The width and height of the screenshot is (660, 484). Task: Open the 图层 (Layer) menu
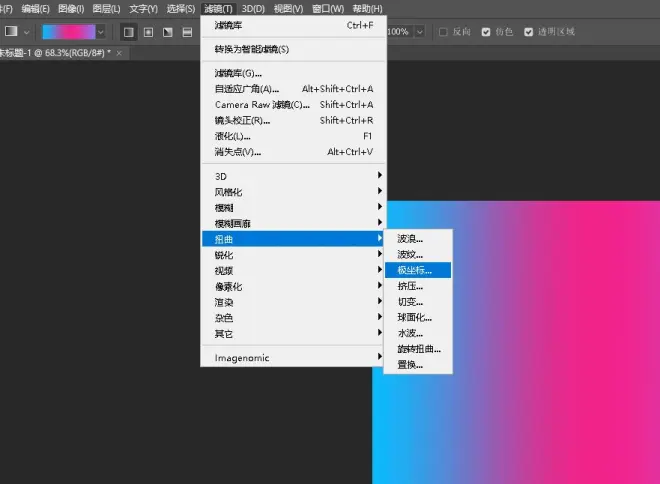click(x=106, y=8)
